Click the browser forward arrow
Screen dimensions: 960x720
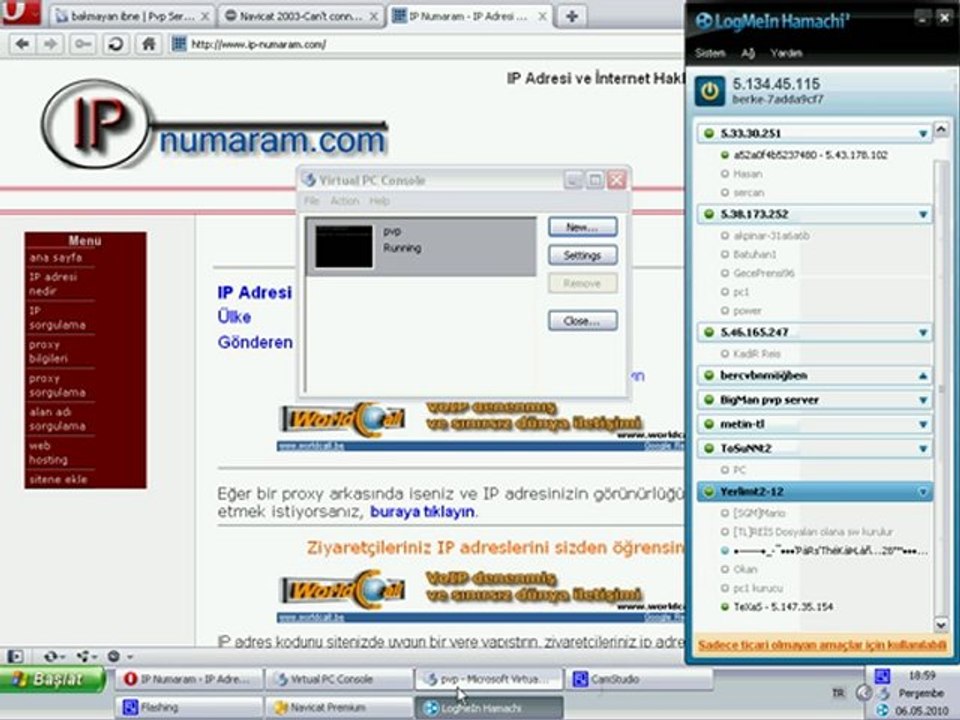coord(51,44)
